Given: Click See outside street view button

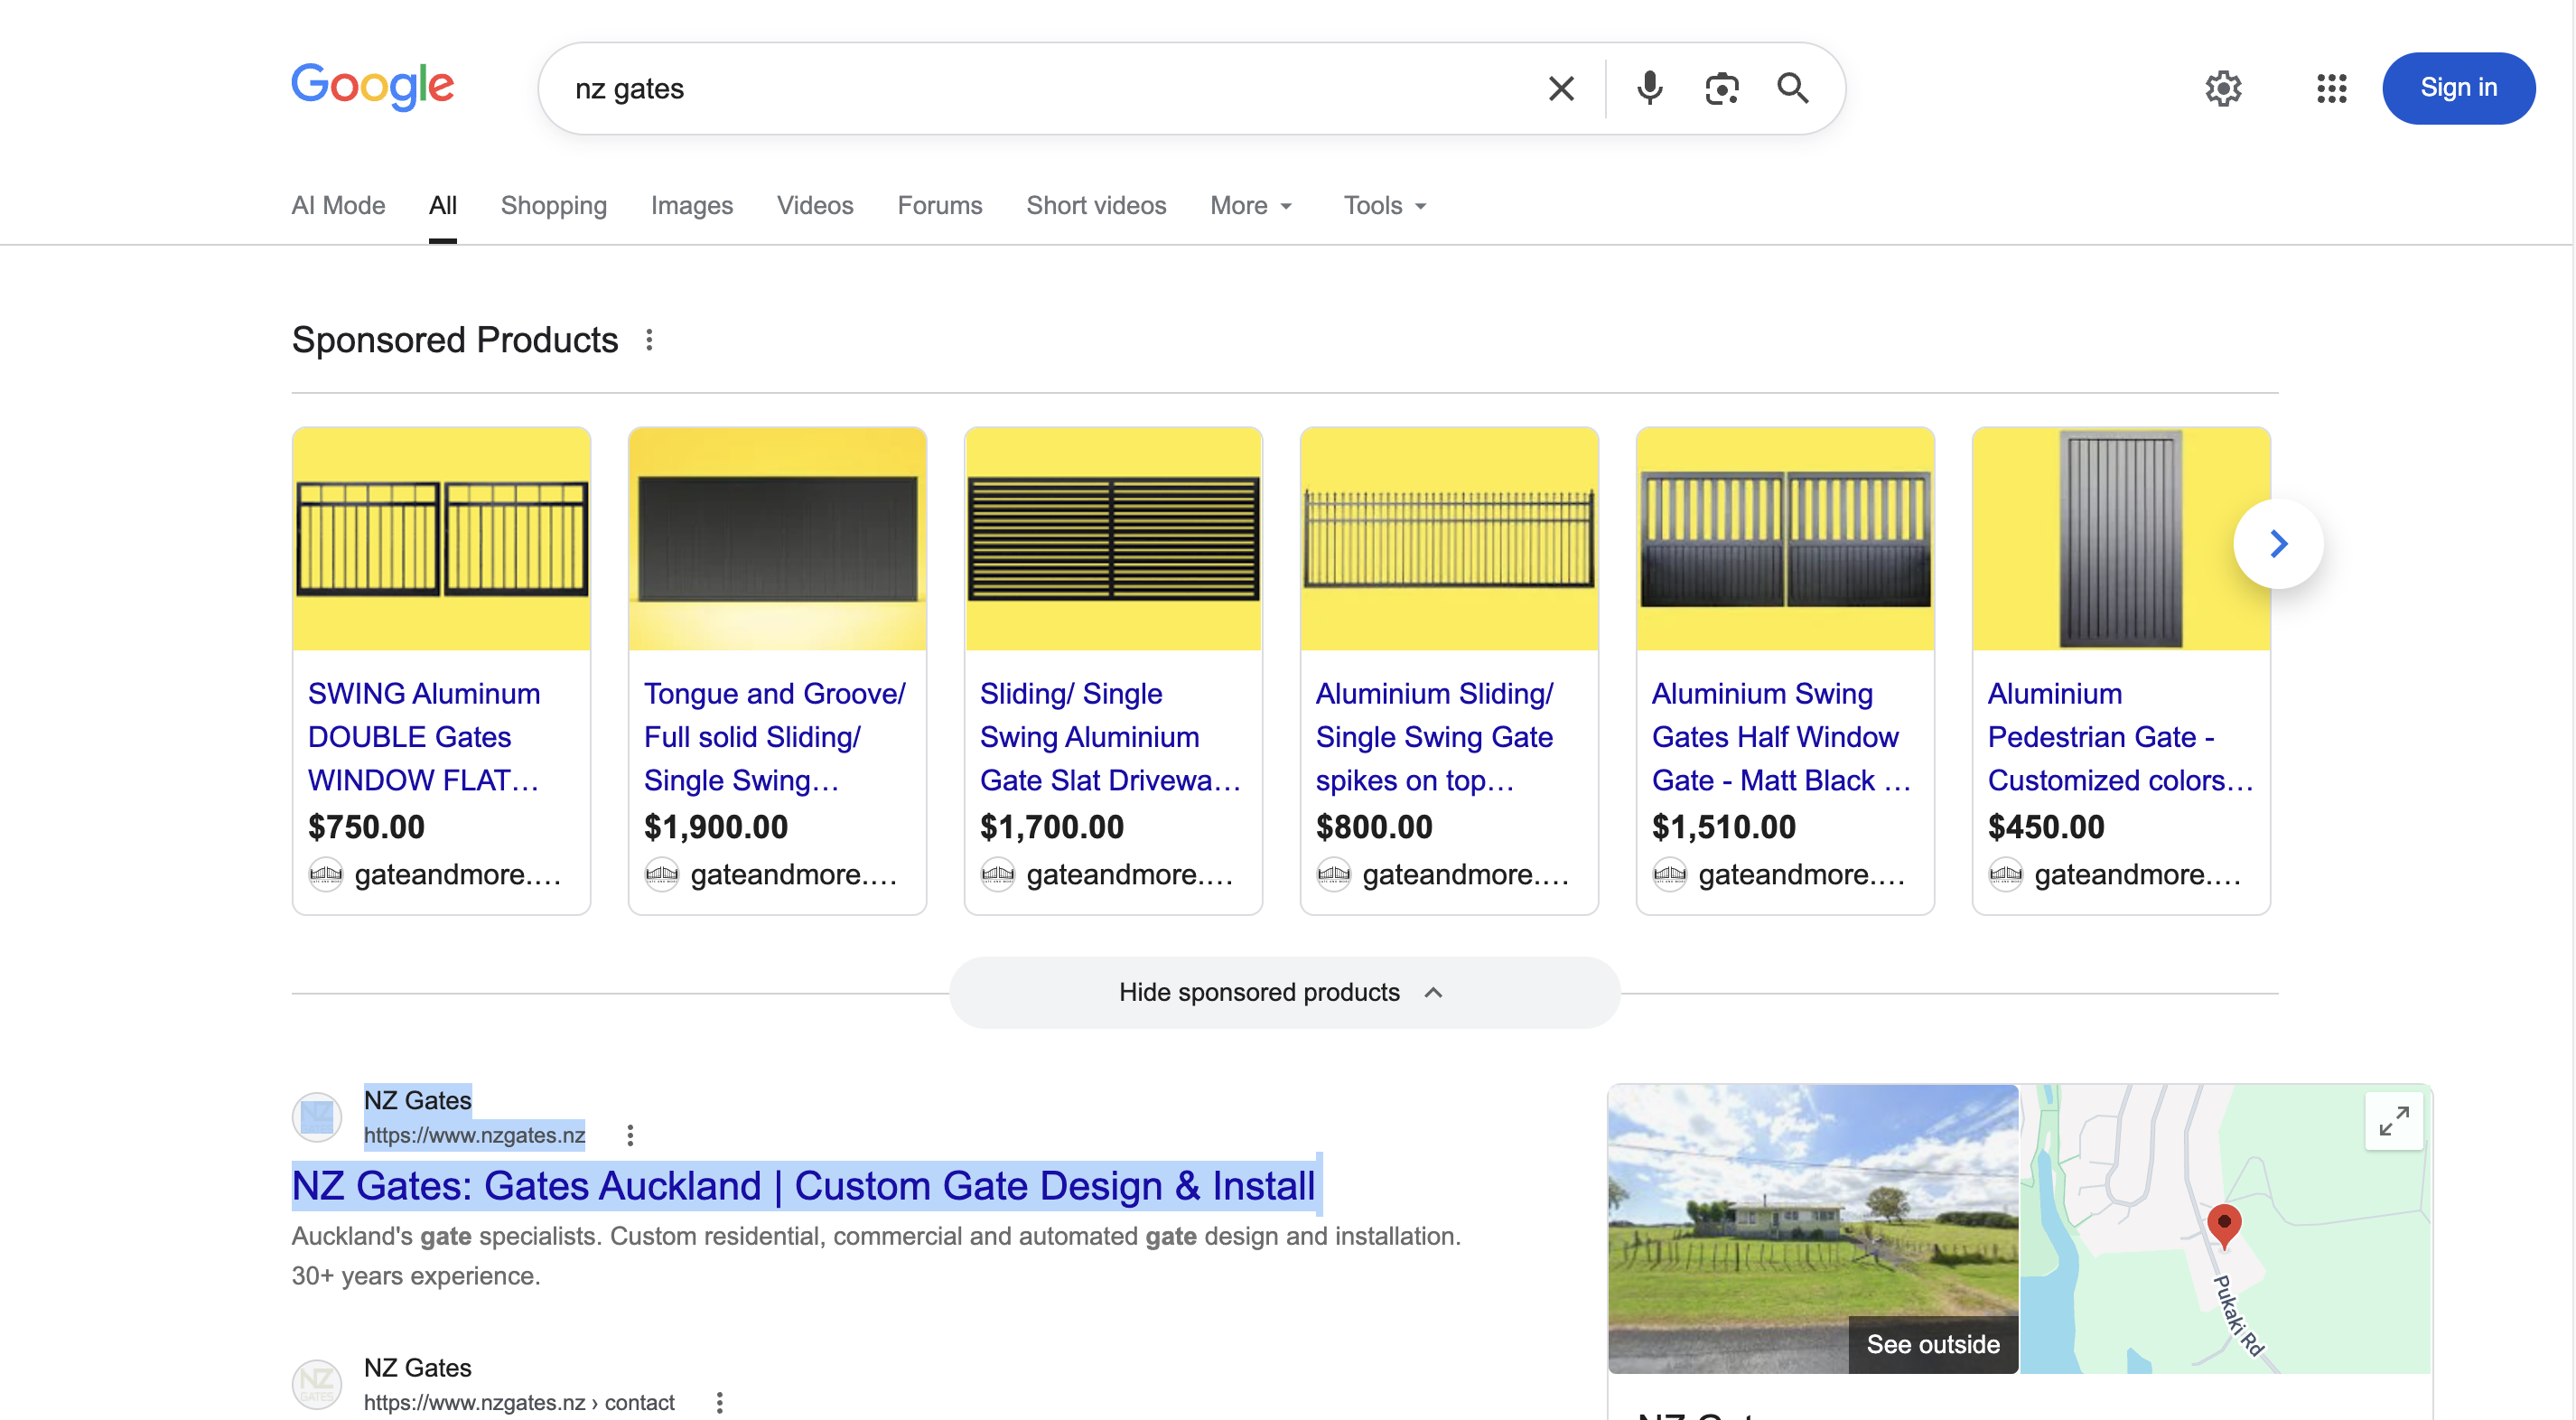Looking at the screenshot, I should point(1933,1344).
